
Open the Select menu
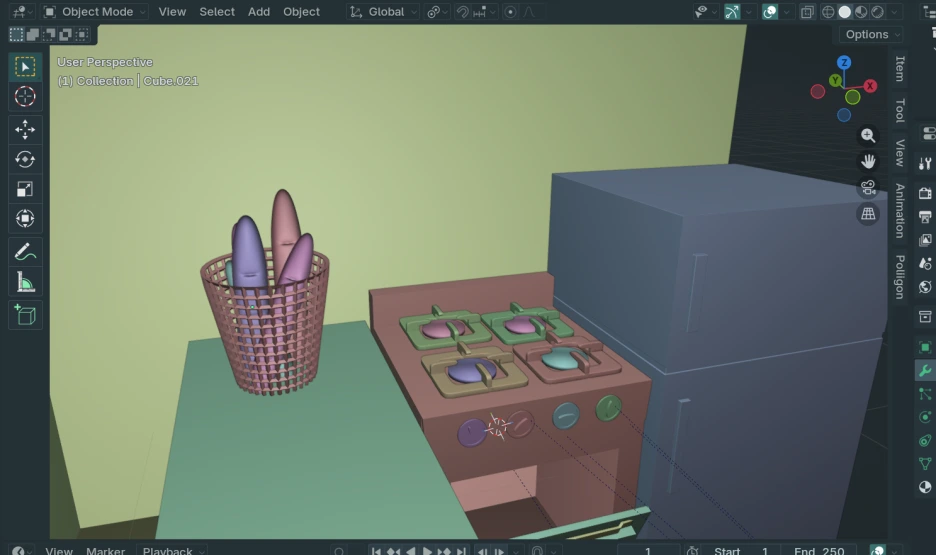pos(217,12)
